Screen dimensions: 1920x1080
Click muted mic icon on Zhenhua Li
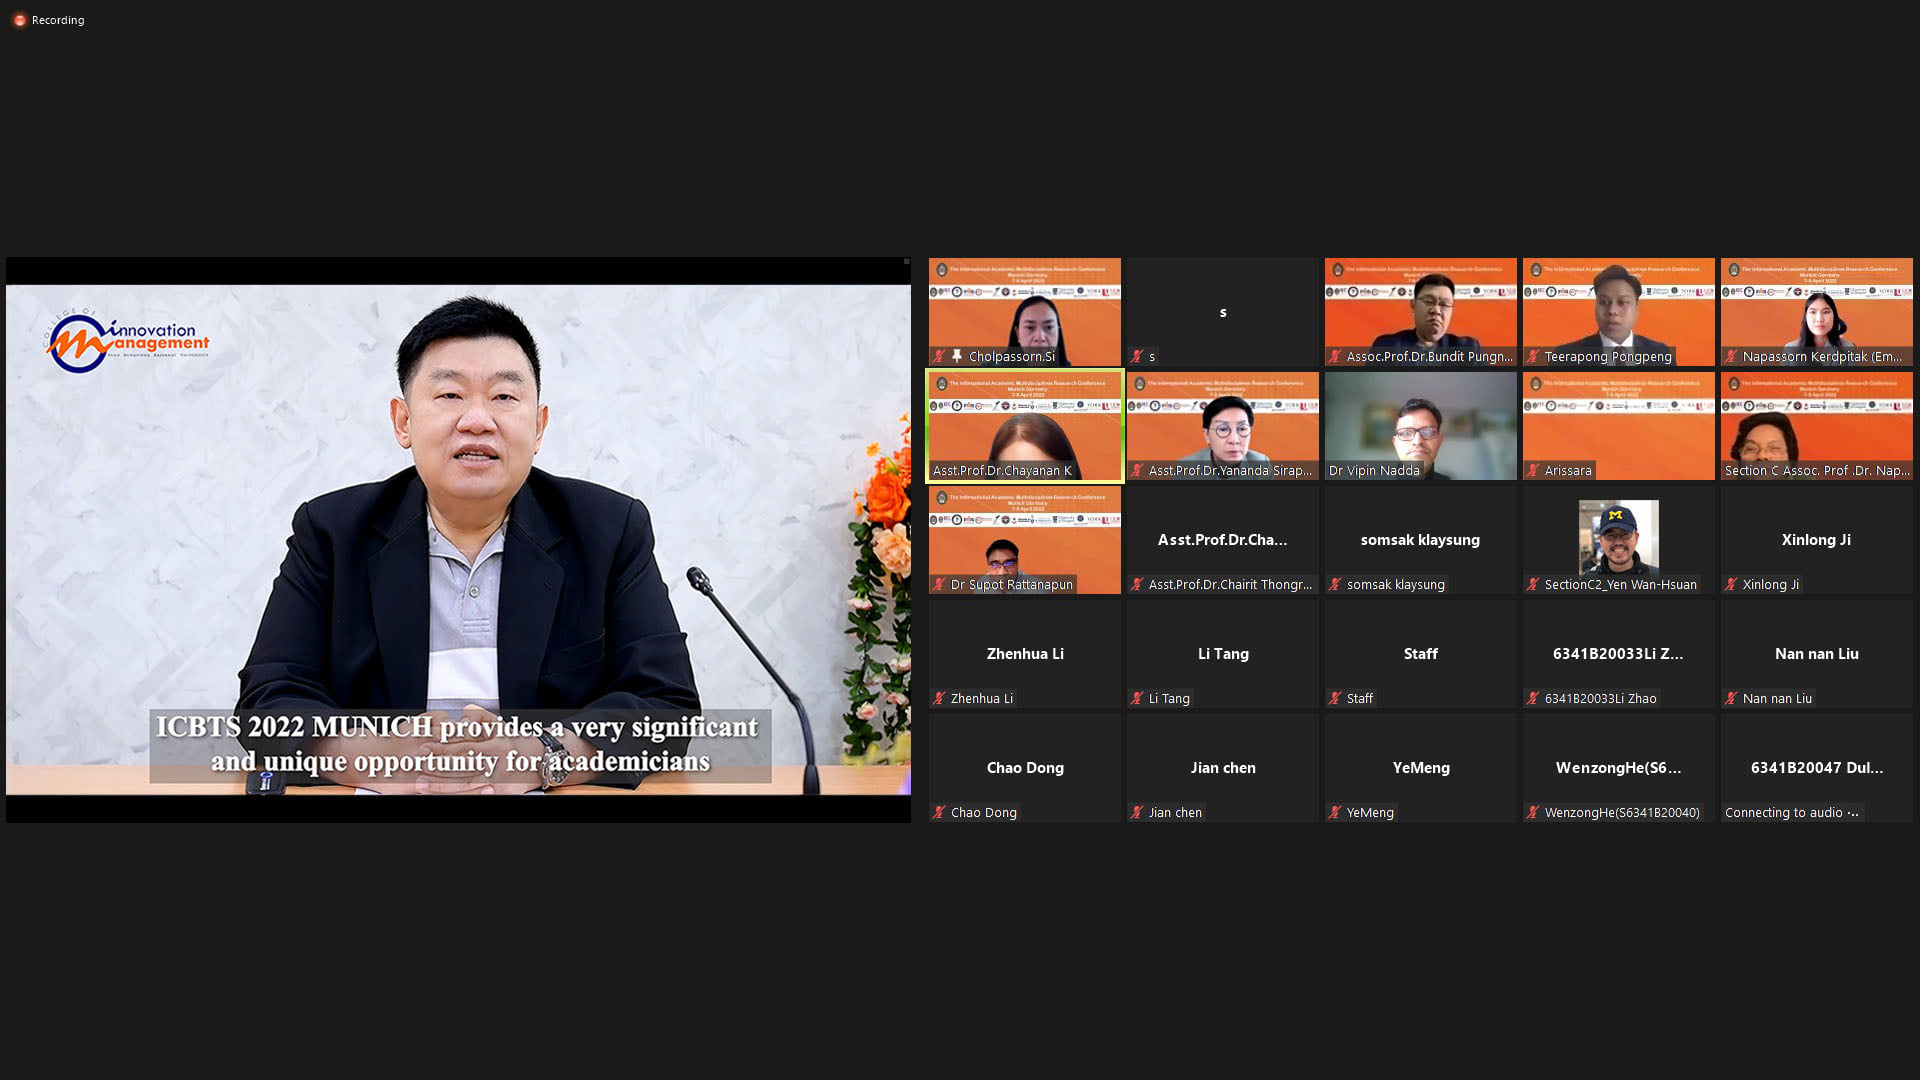click(x=939, y=698)
